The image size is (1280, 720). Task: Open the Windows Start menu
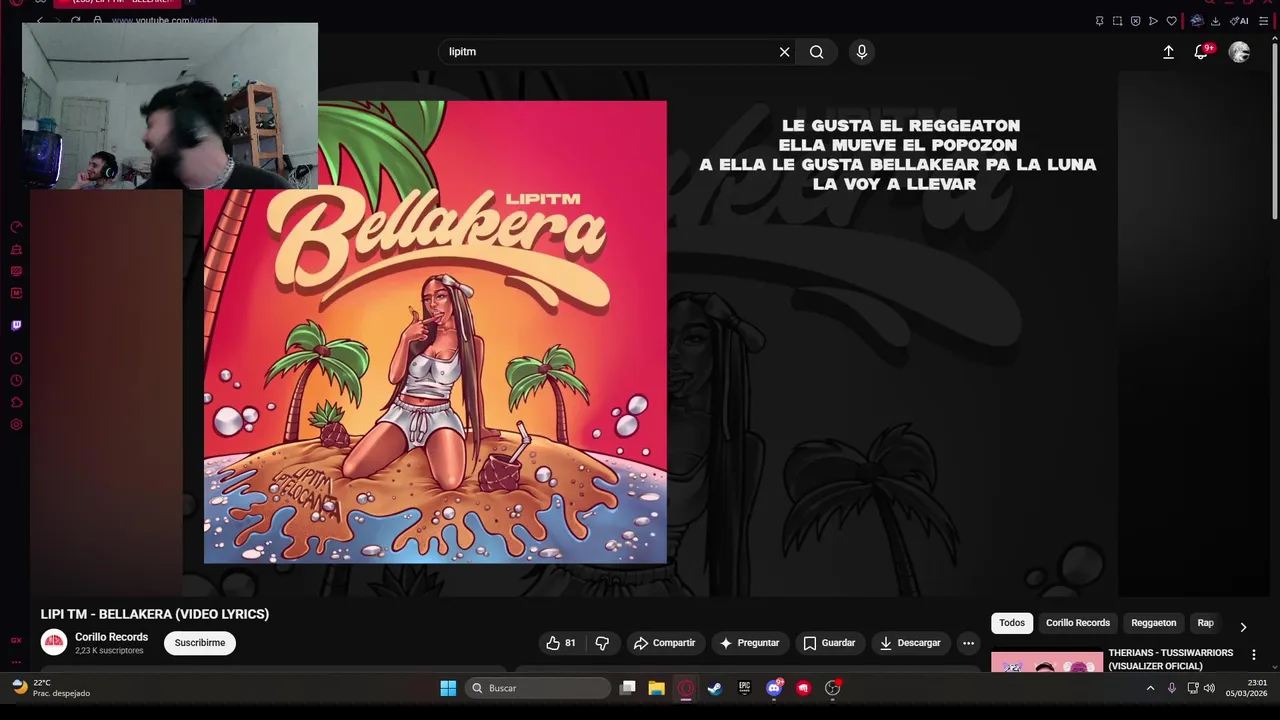point(448,688)
